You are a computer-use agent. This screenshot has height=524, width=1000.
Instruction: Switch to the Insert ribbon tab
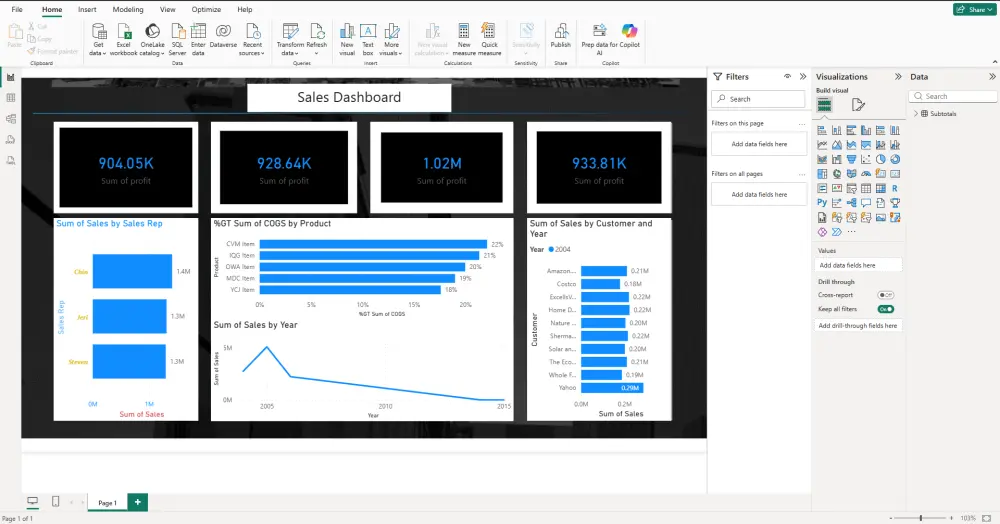pos(87,10)
